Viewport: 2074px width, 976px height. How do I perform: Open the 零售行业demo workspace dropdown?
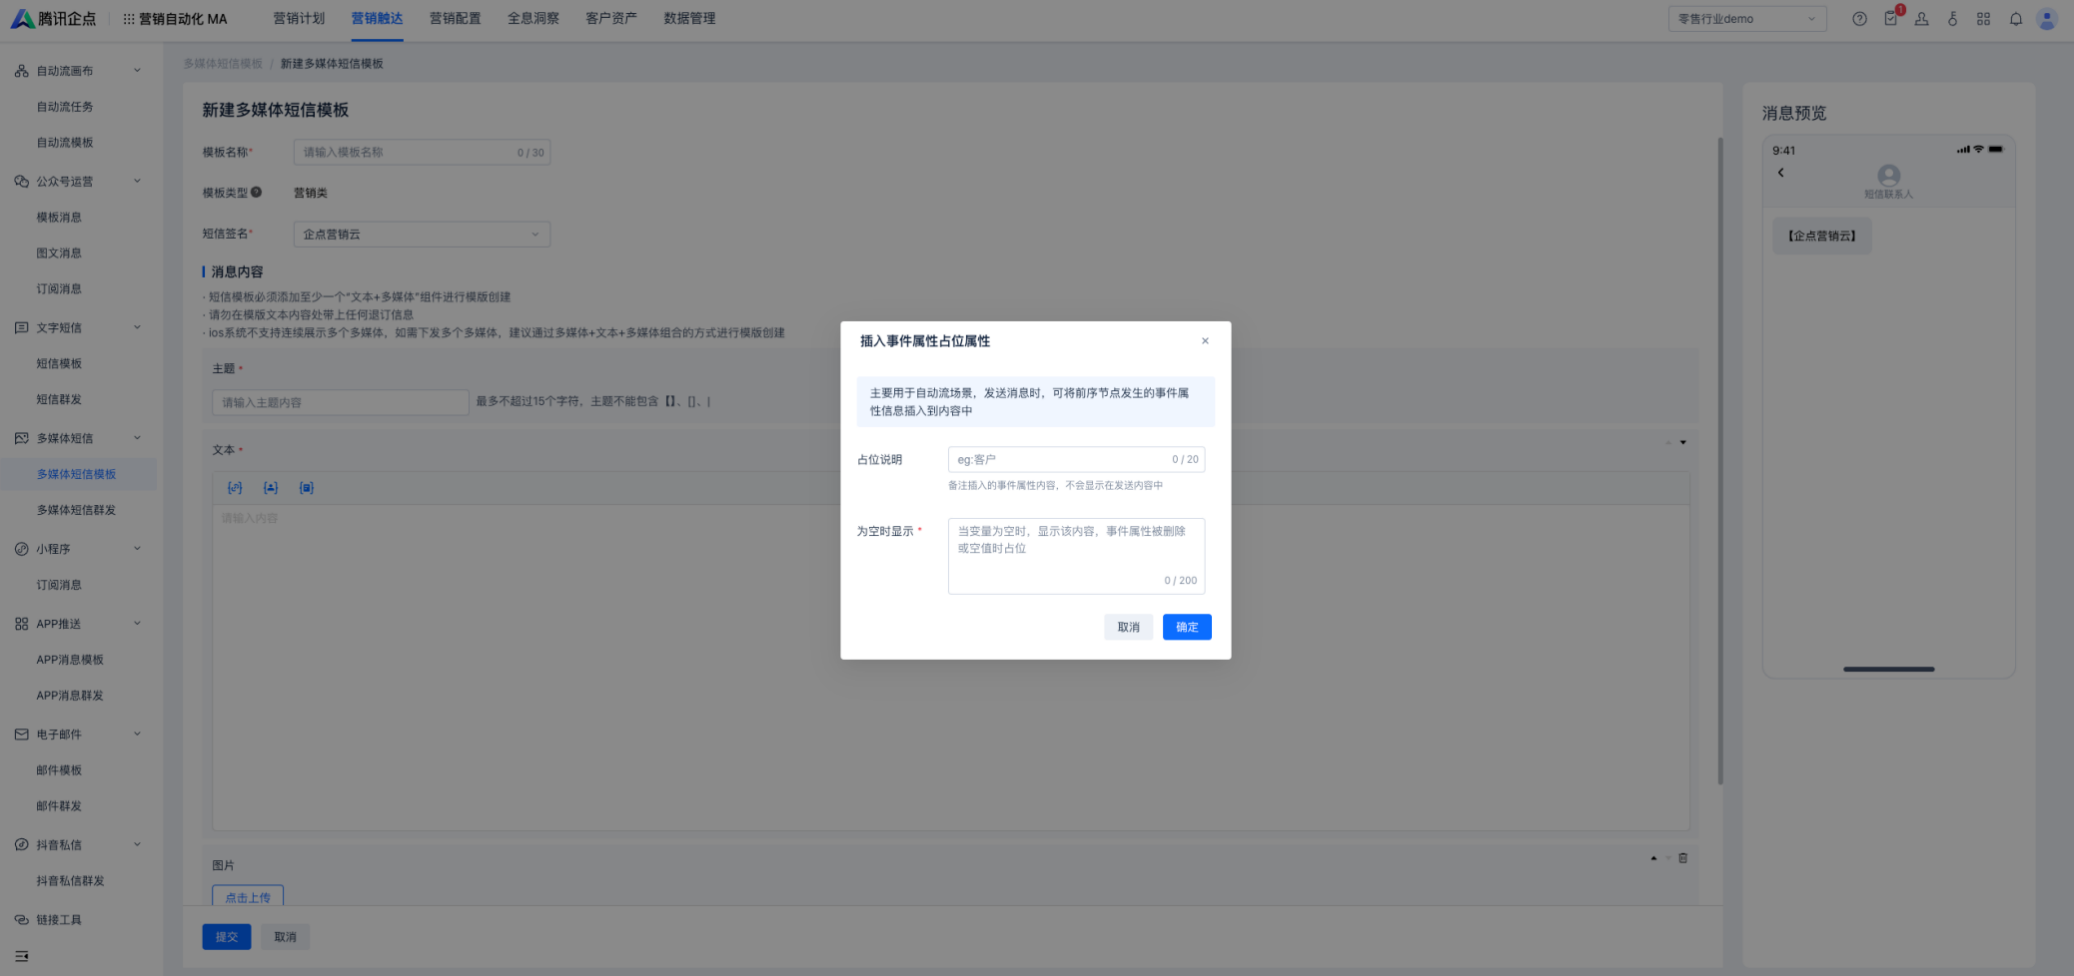tap(1747, 19)
